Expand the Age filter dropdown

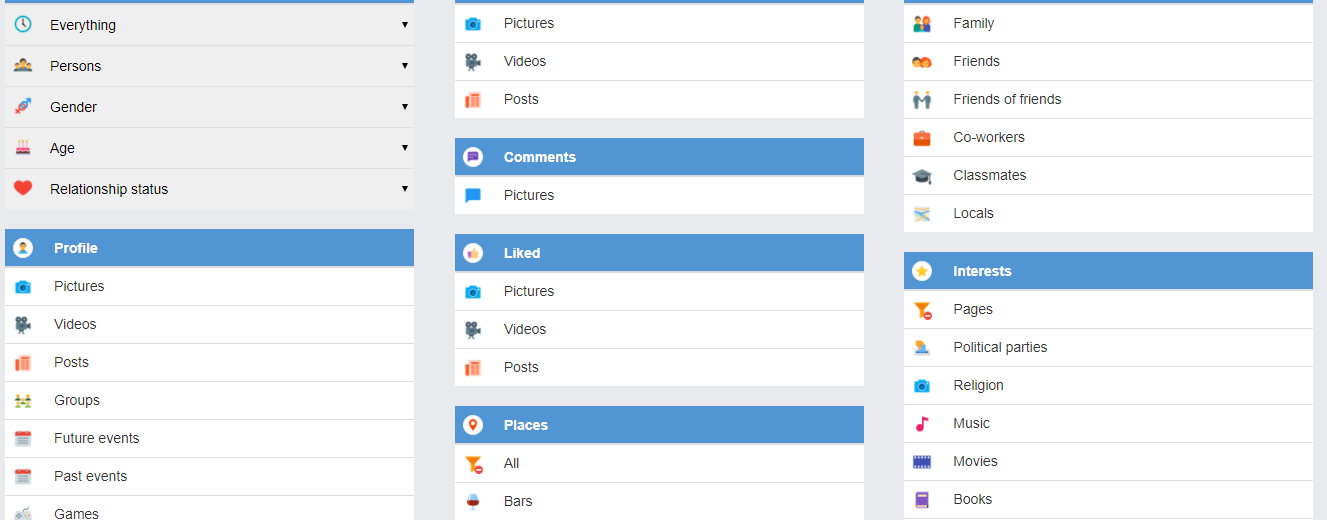405,148
